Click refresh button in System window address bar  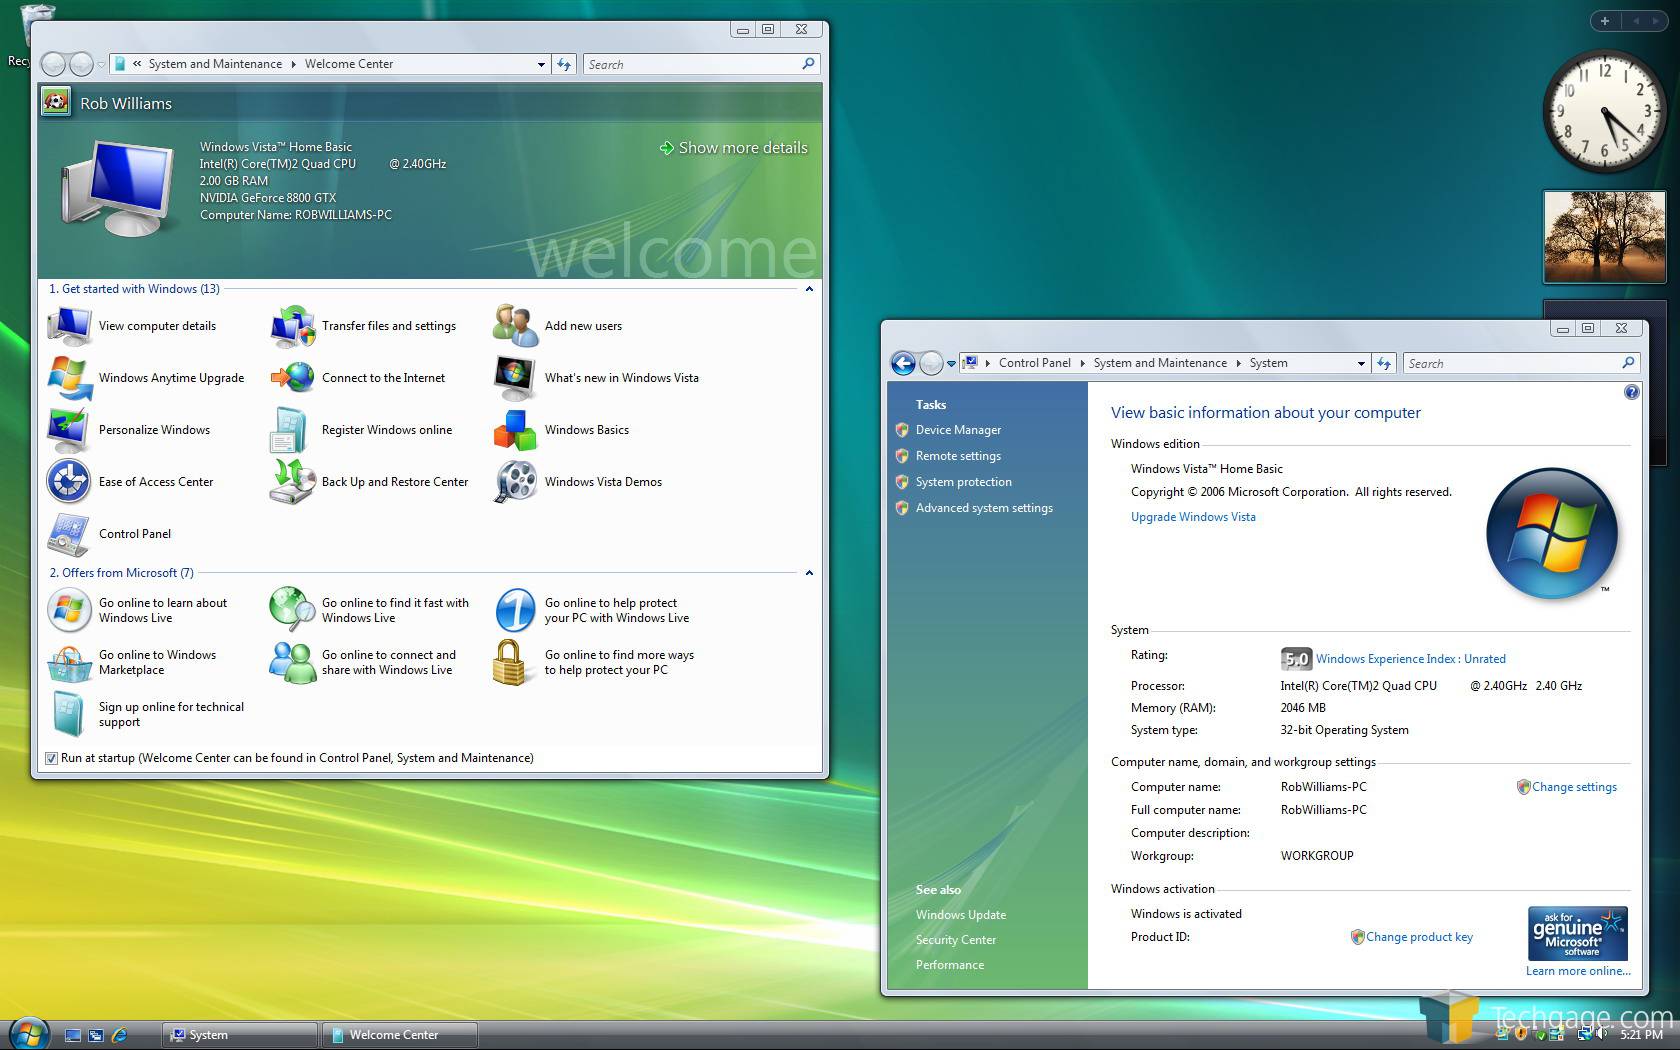[1384, 363]
